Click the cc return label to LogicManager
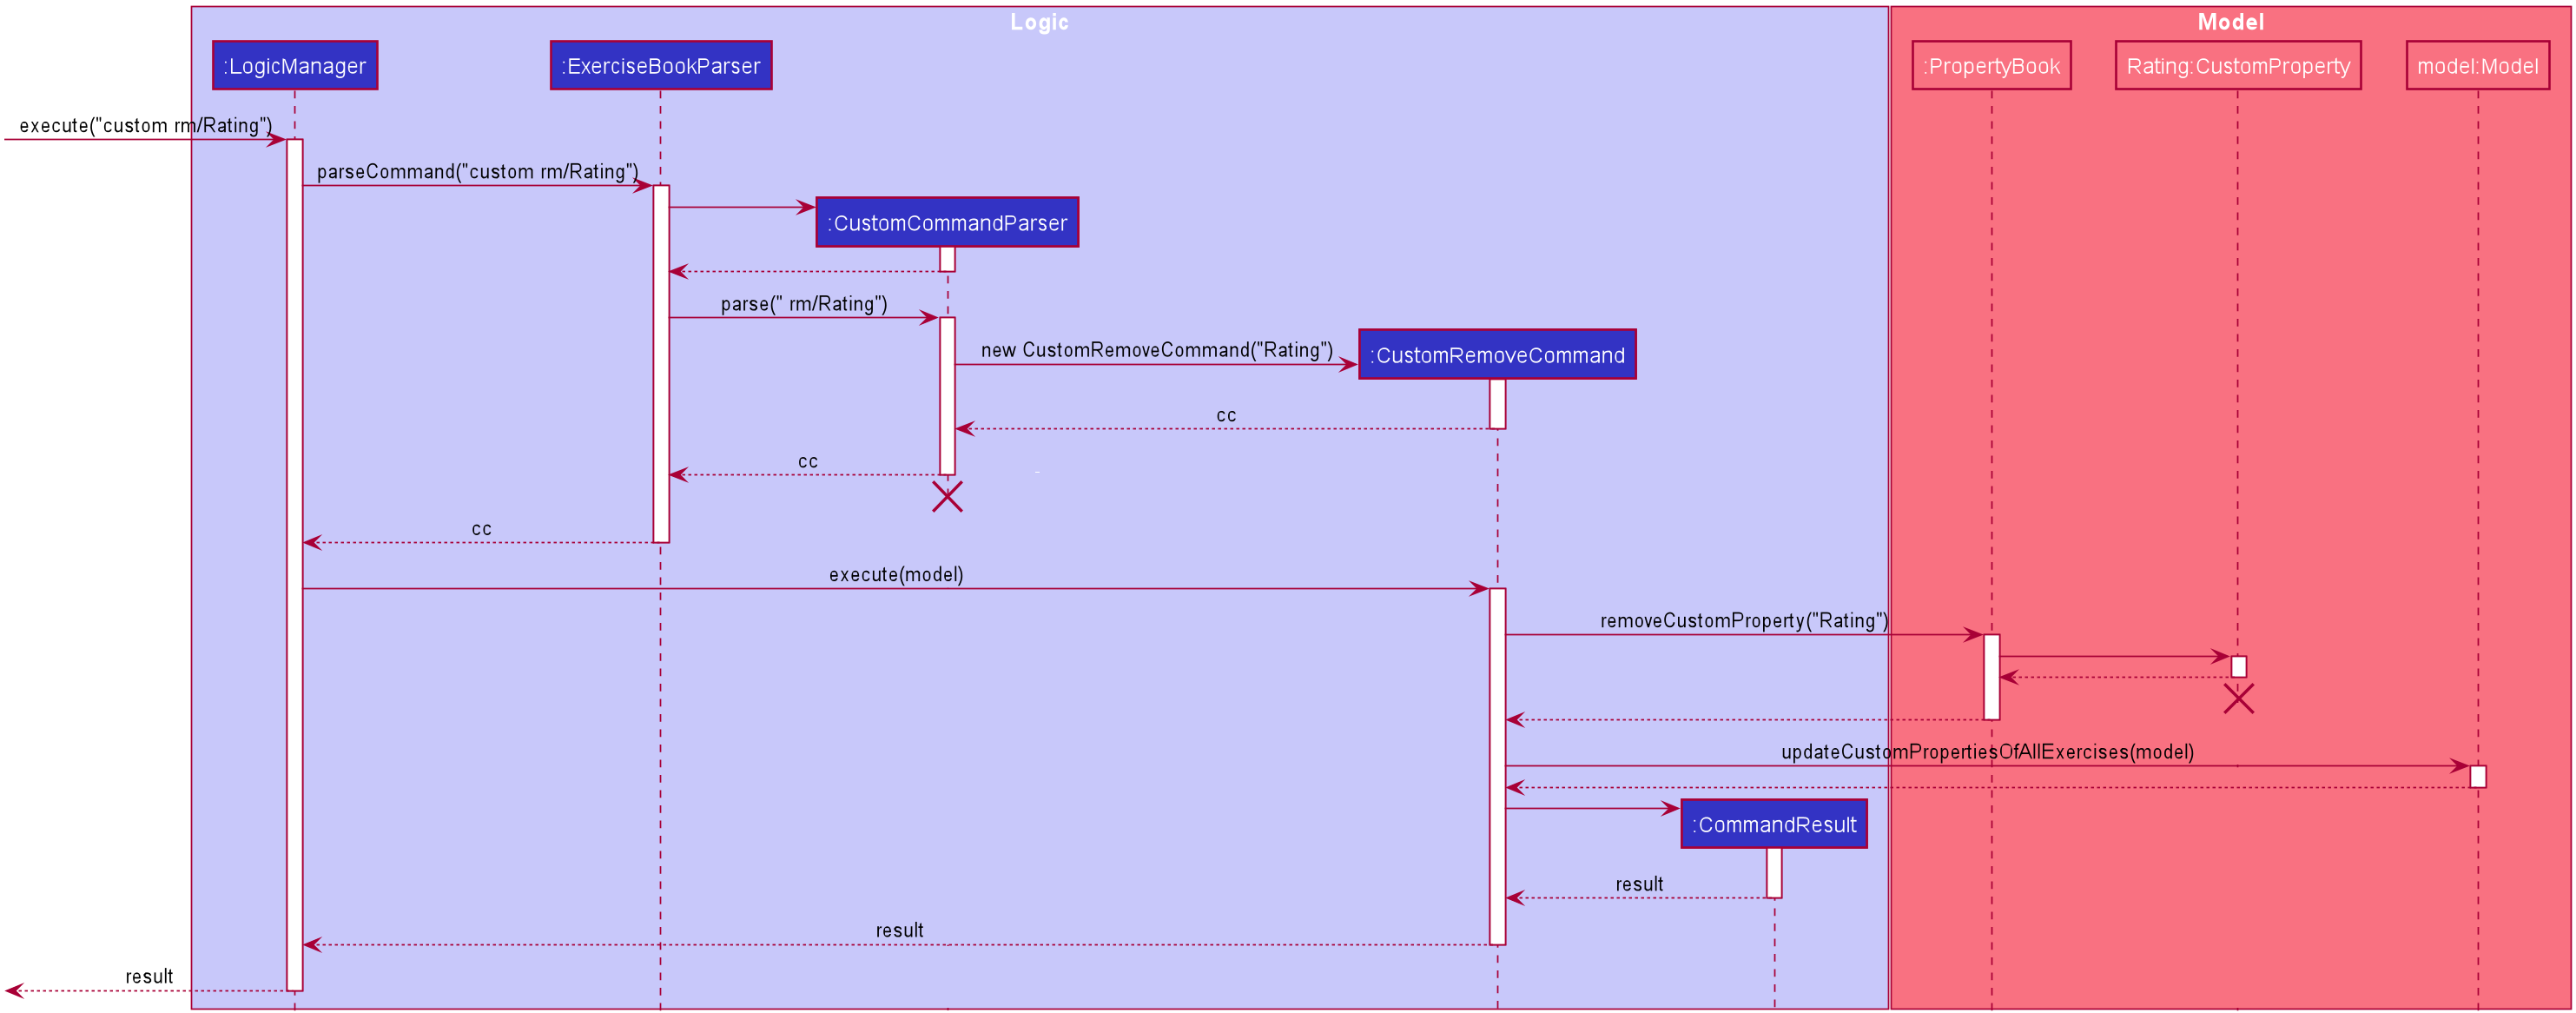 481,528
